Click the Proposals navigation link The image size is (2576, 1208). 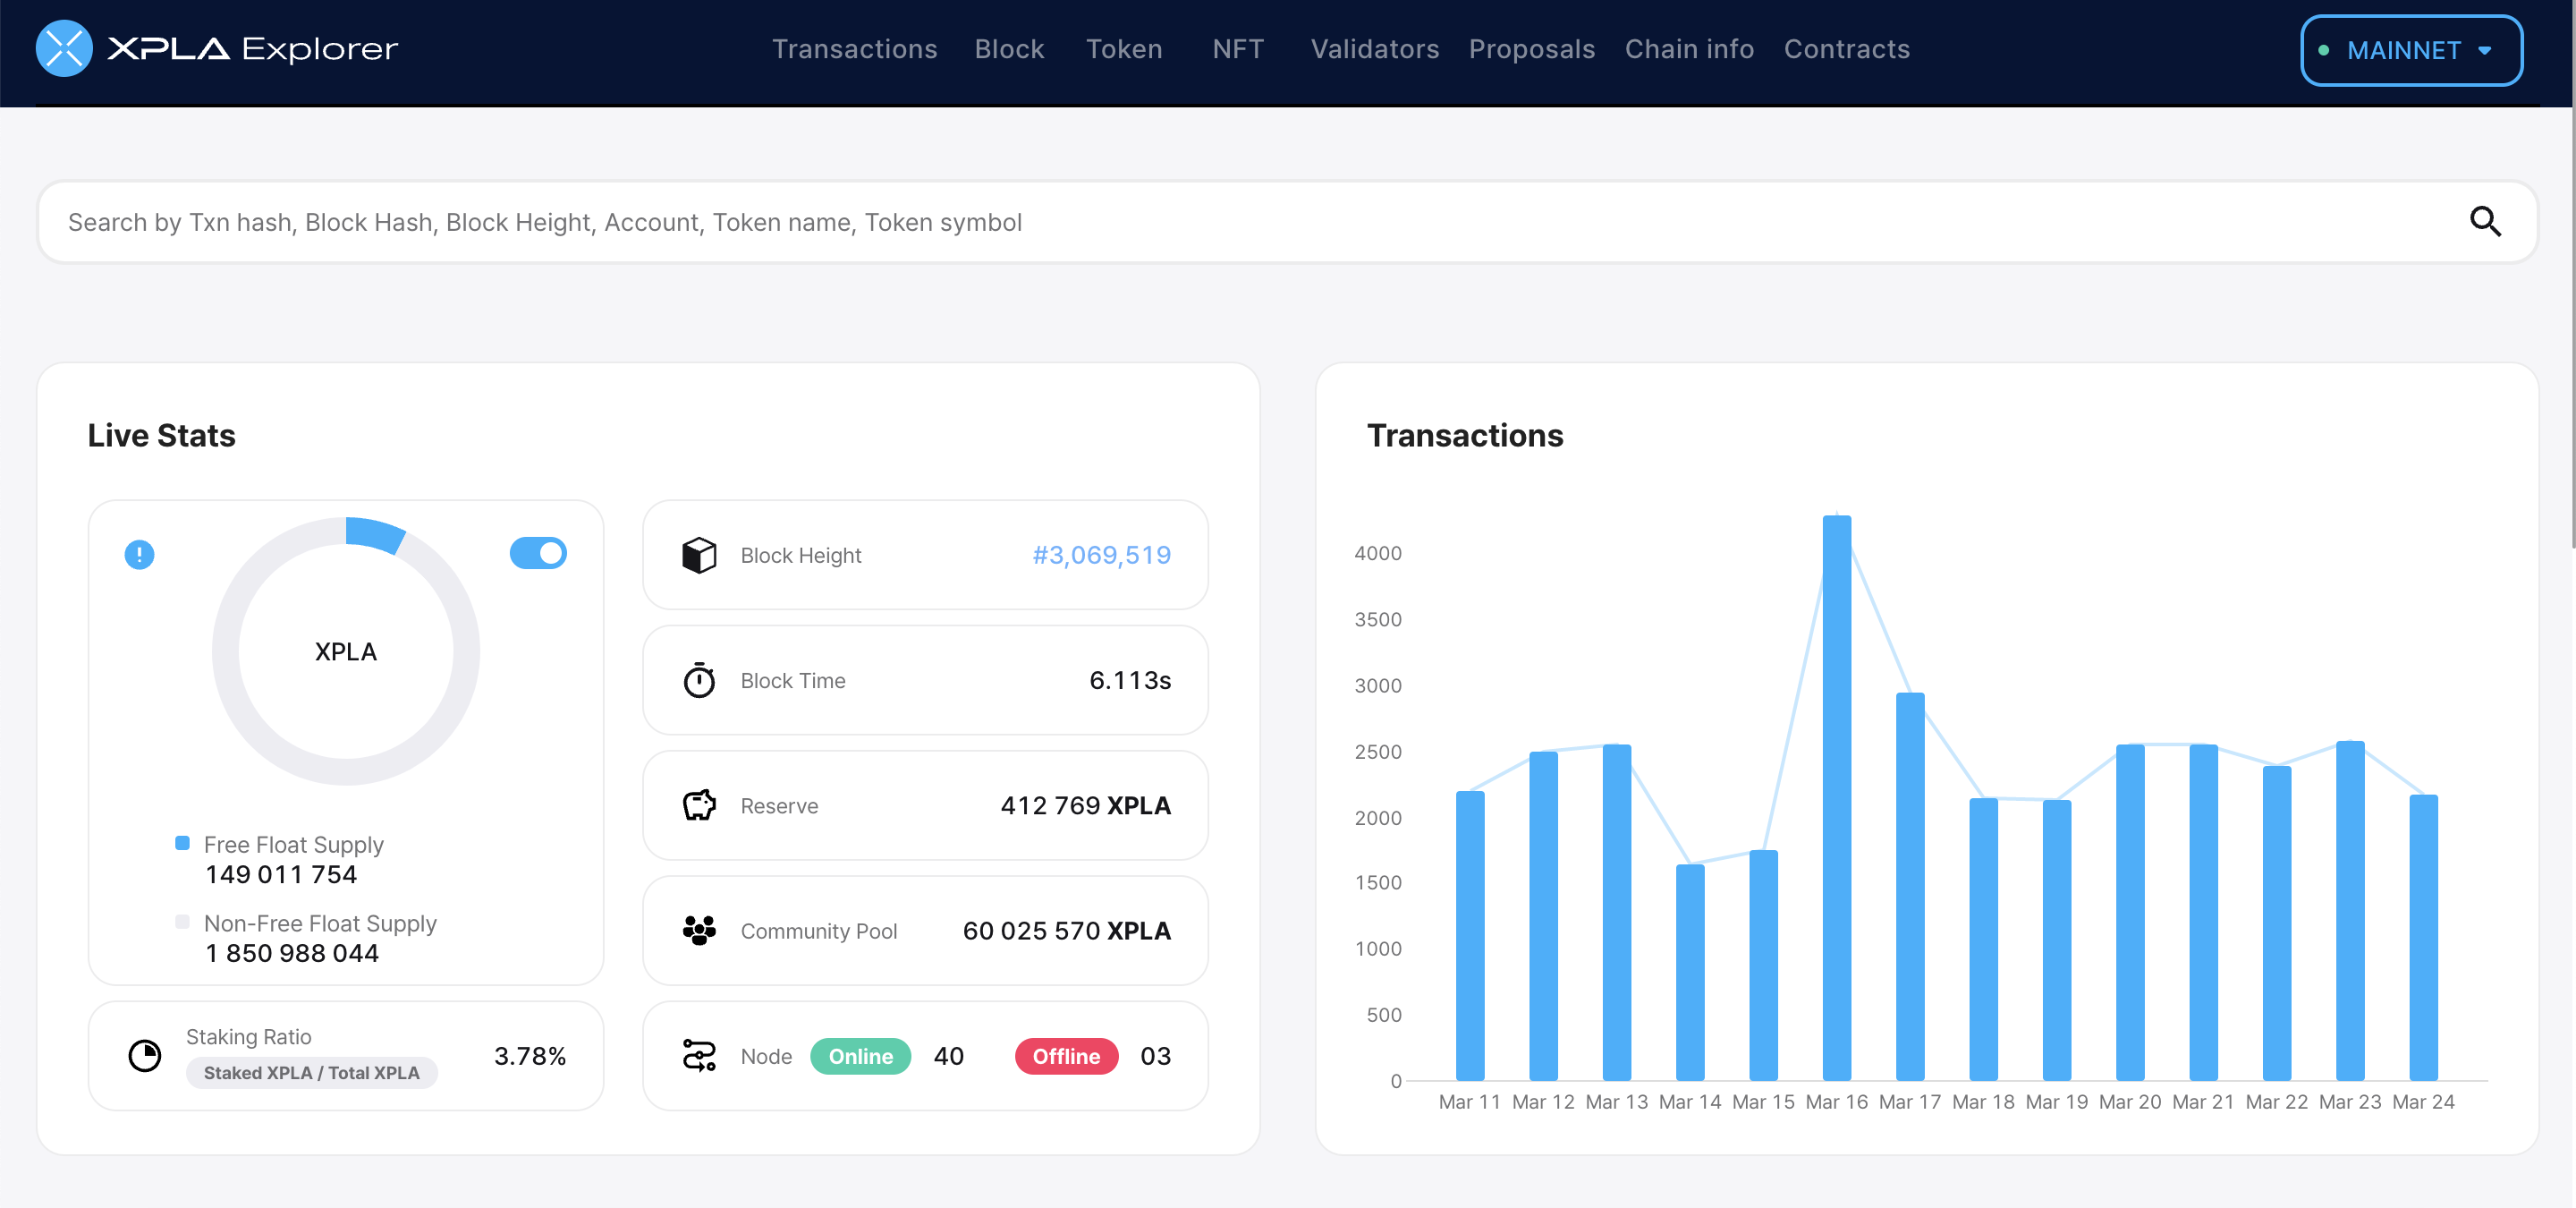point(1531,48)
